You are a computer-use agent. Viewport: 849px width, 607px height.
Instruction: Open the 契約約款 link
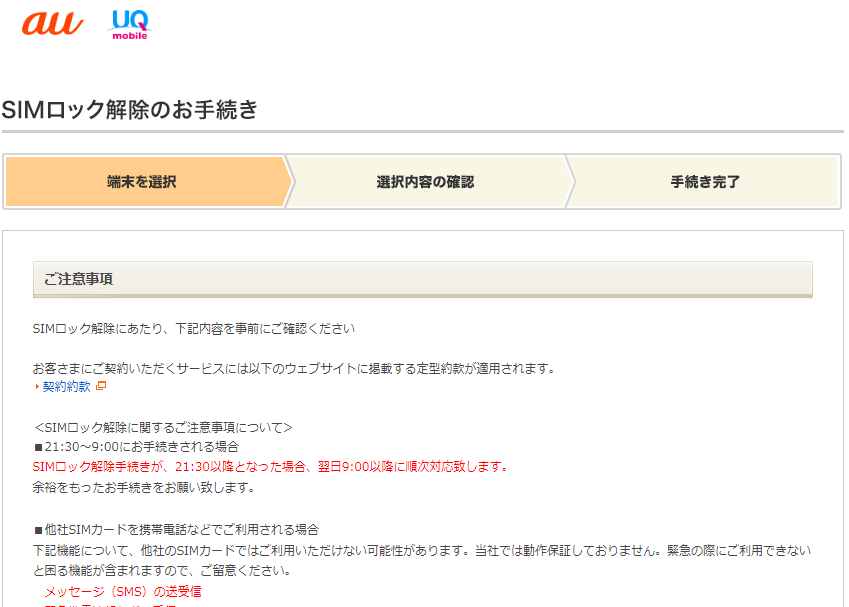pyautogui.click(x=66, y=386)
